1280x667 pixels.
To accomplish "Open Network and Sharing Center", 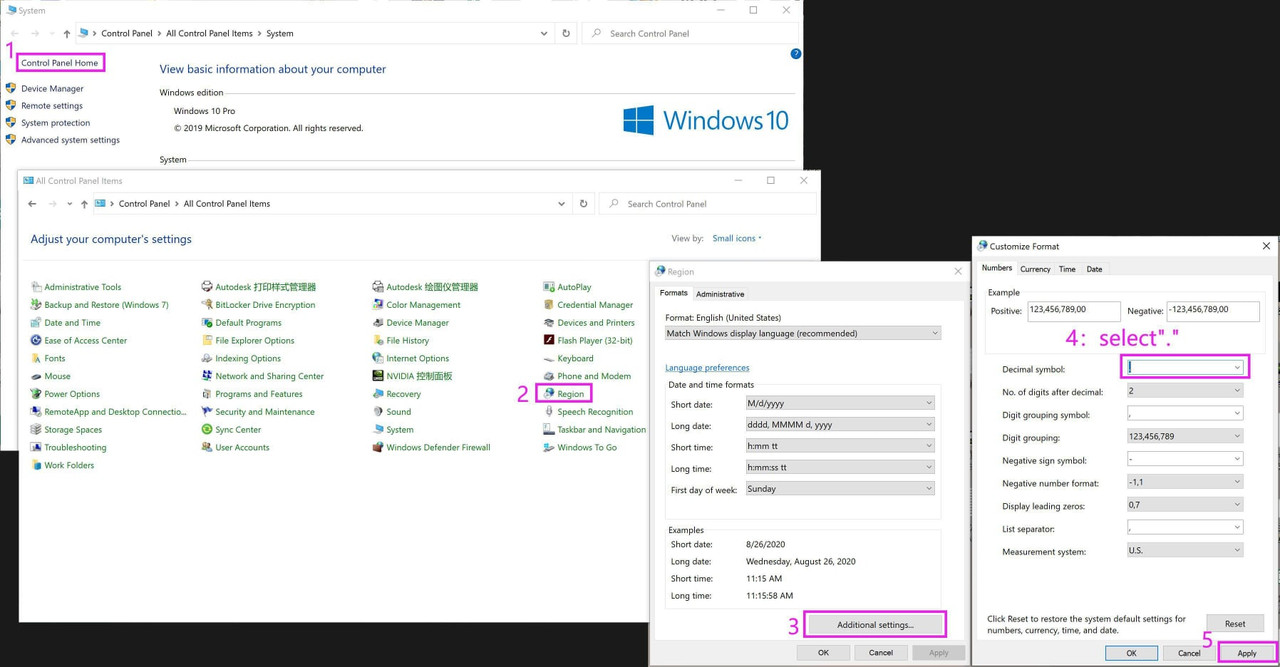I will click(x=263, y=376).
